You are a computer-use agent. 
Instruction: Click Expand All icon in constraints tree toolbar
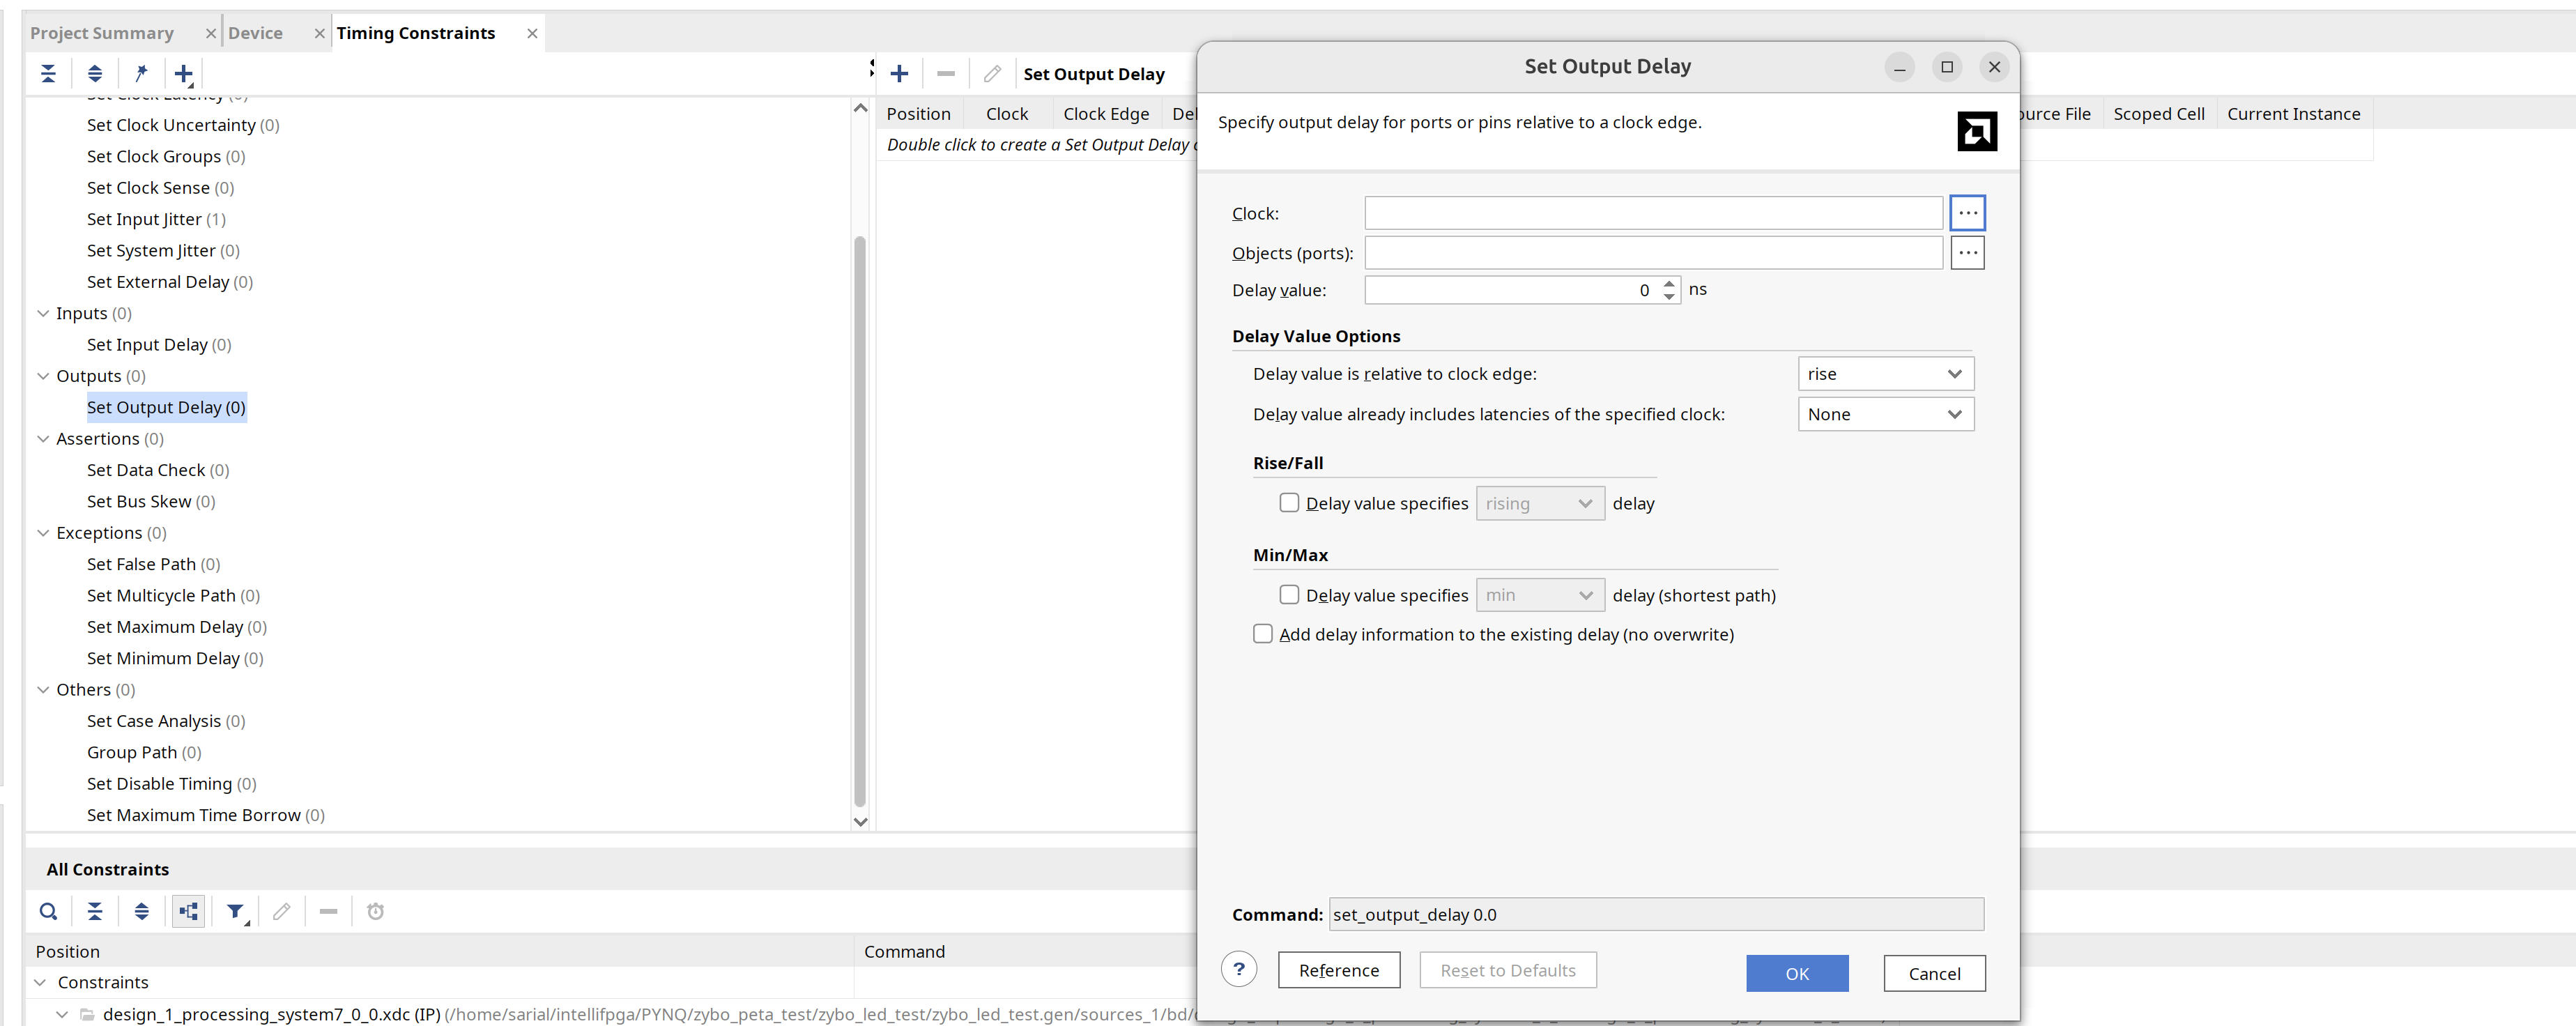point(95,73)
